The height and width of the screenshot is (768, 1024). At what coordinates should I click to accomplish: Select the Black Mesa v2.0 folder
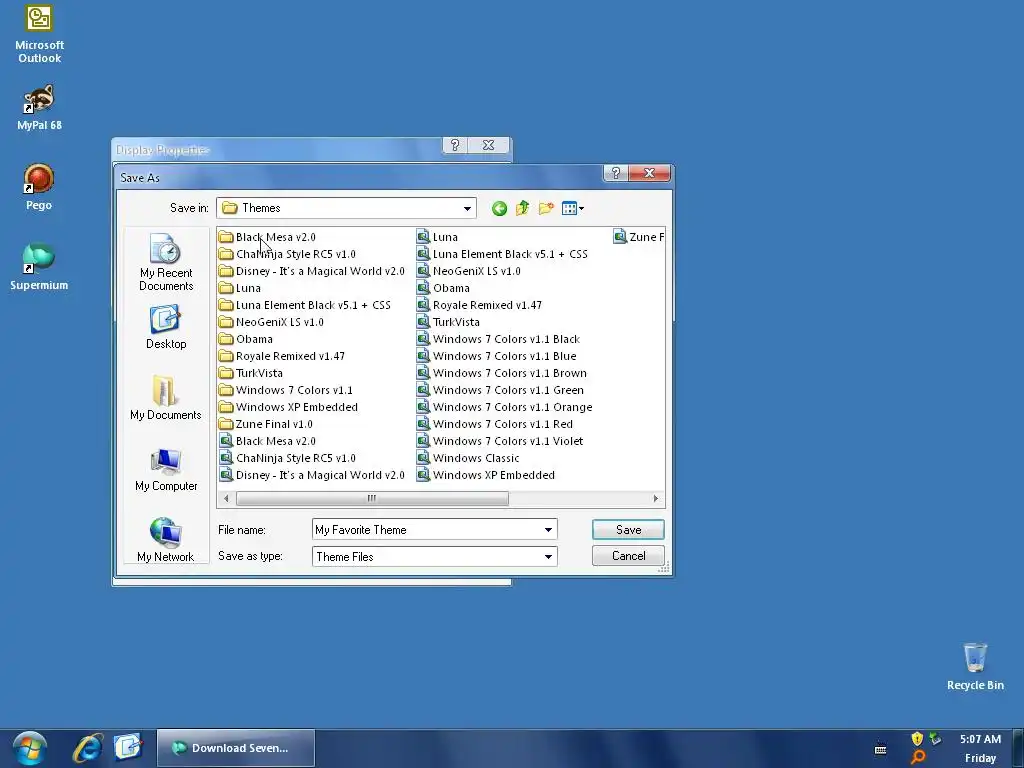pos(267,237)
